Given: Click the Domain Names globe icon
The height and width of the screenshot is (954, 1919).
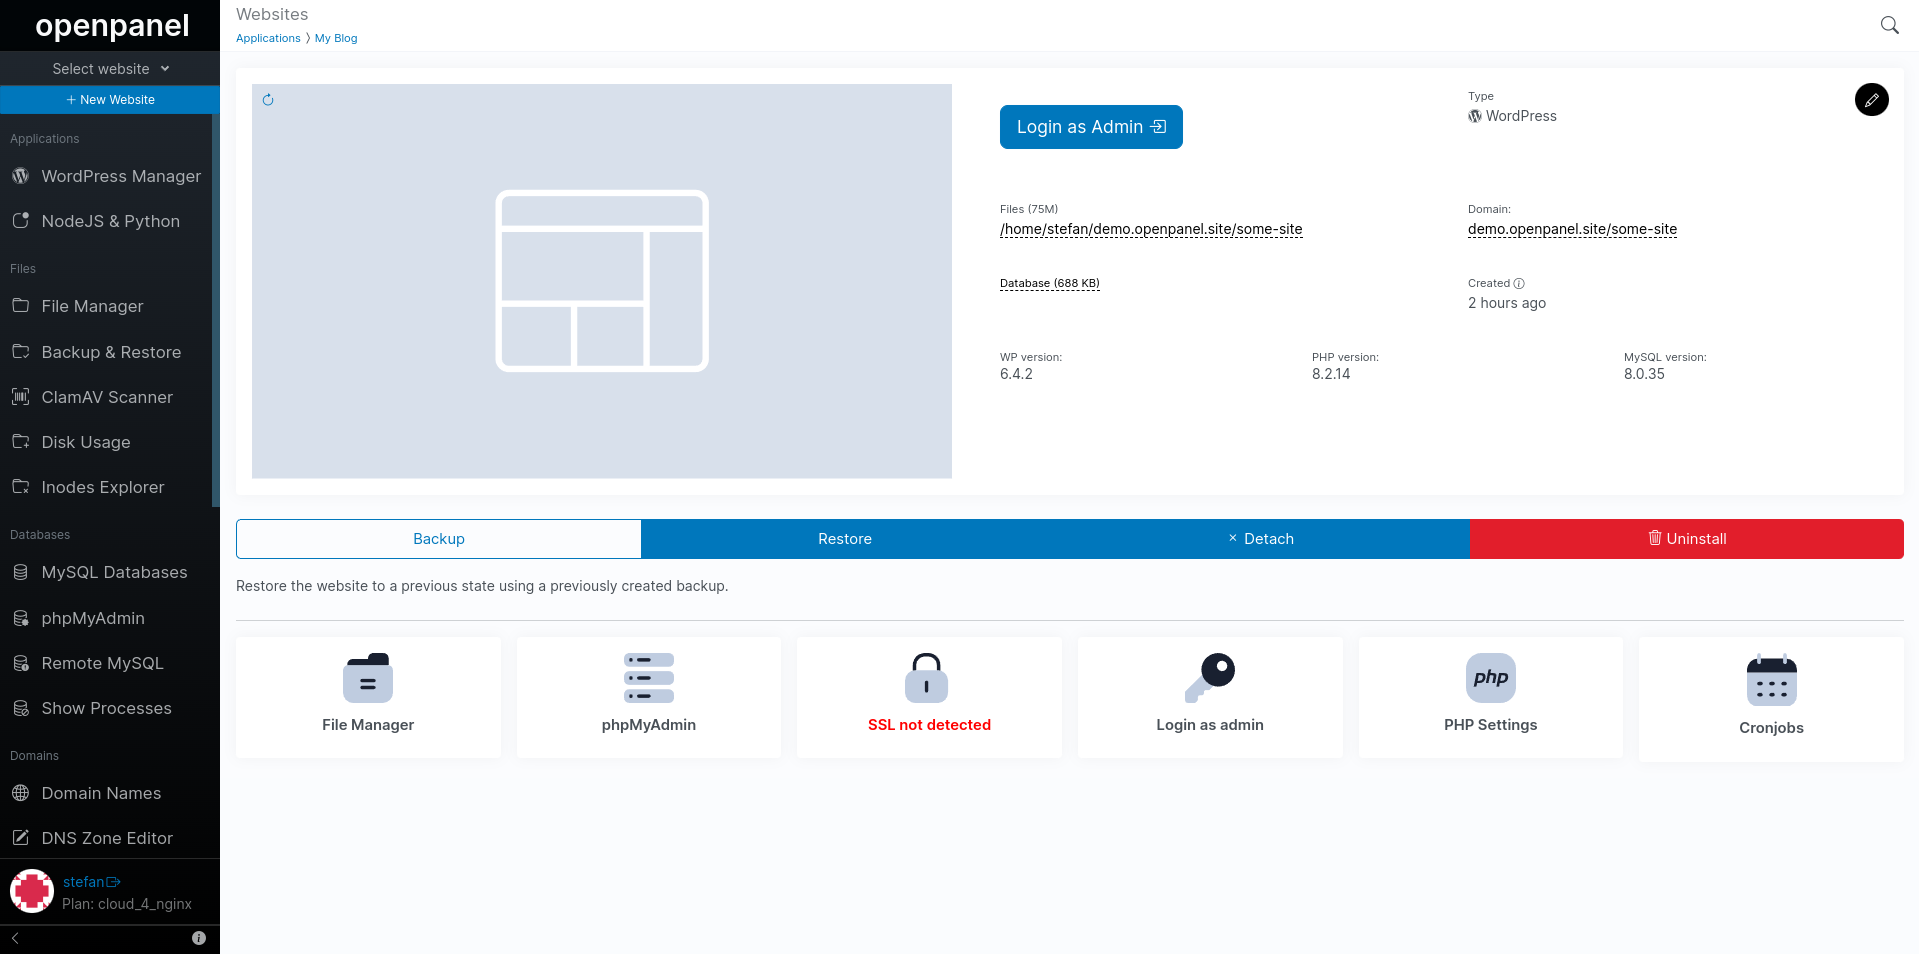Looking at the screenshot, I should 21,793.
